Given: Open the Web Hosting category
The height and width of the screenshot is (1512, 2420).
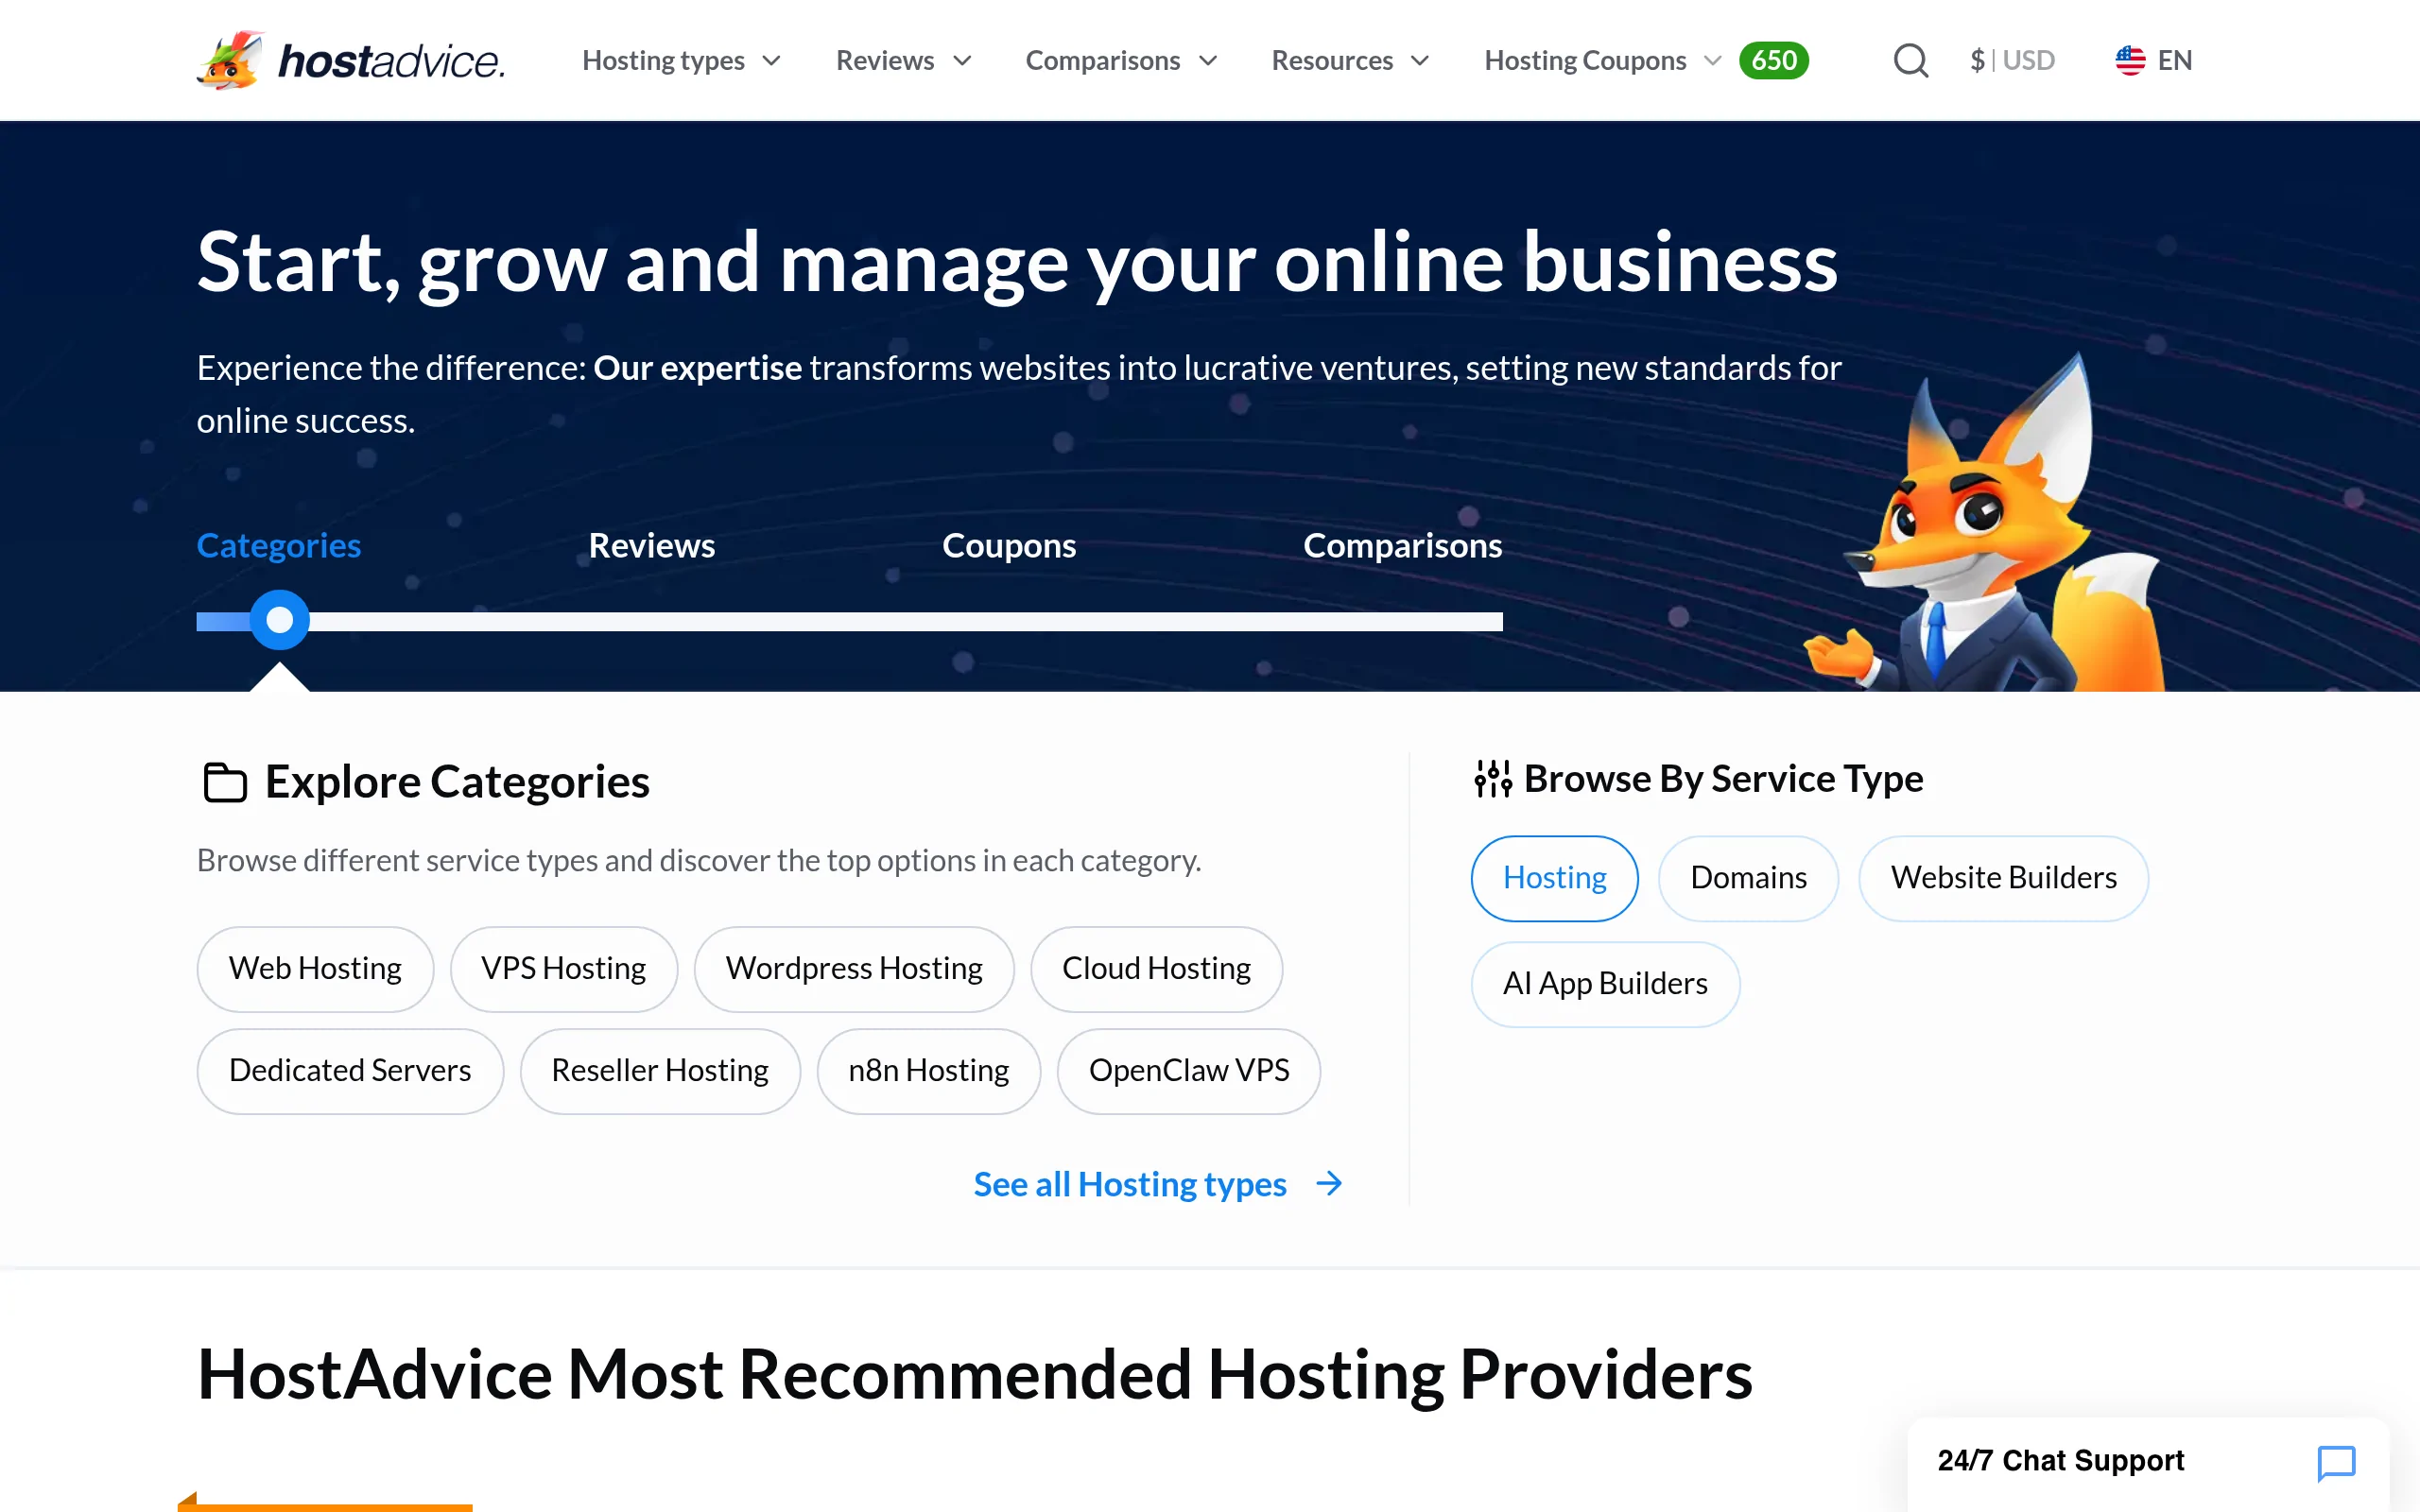Looking at the screenshot, I should (315, 969).
